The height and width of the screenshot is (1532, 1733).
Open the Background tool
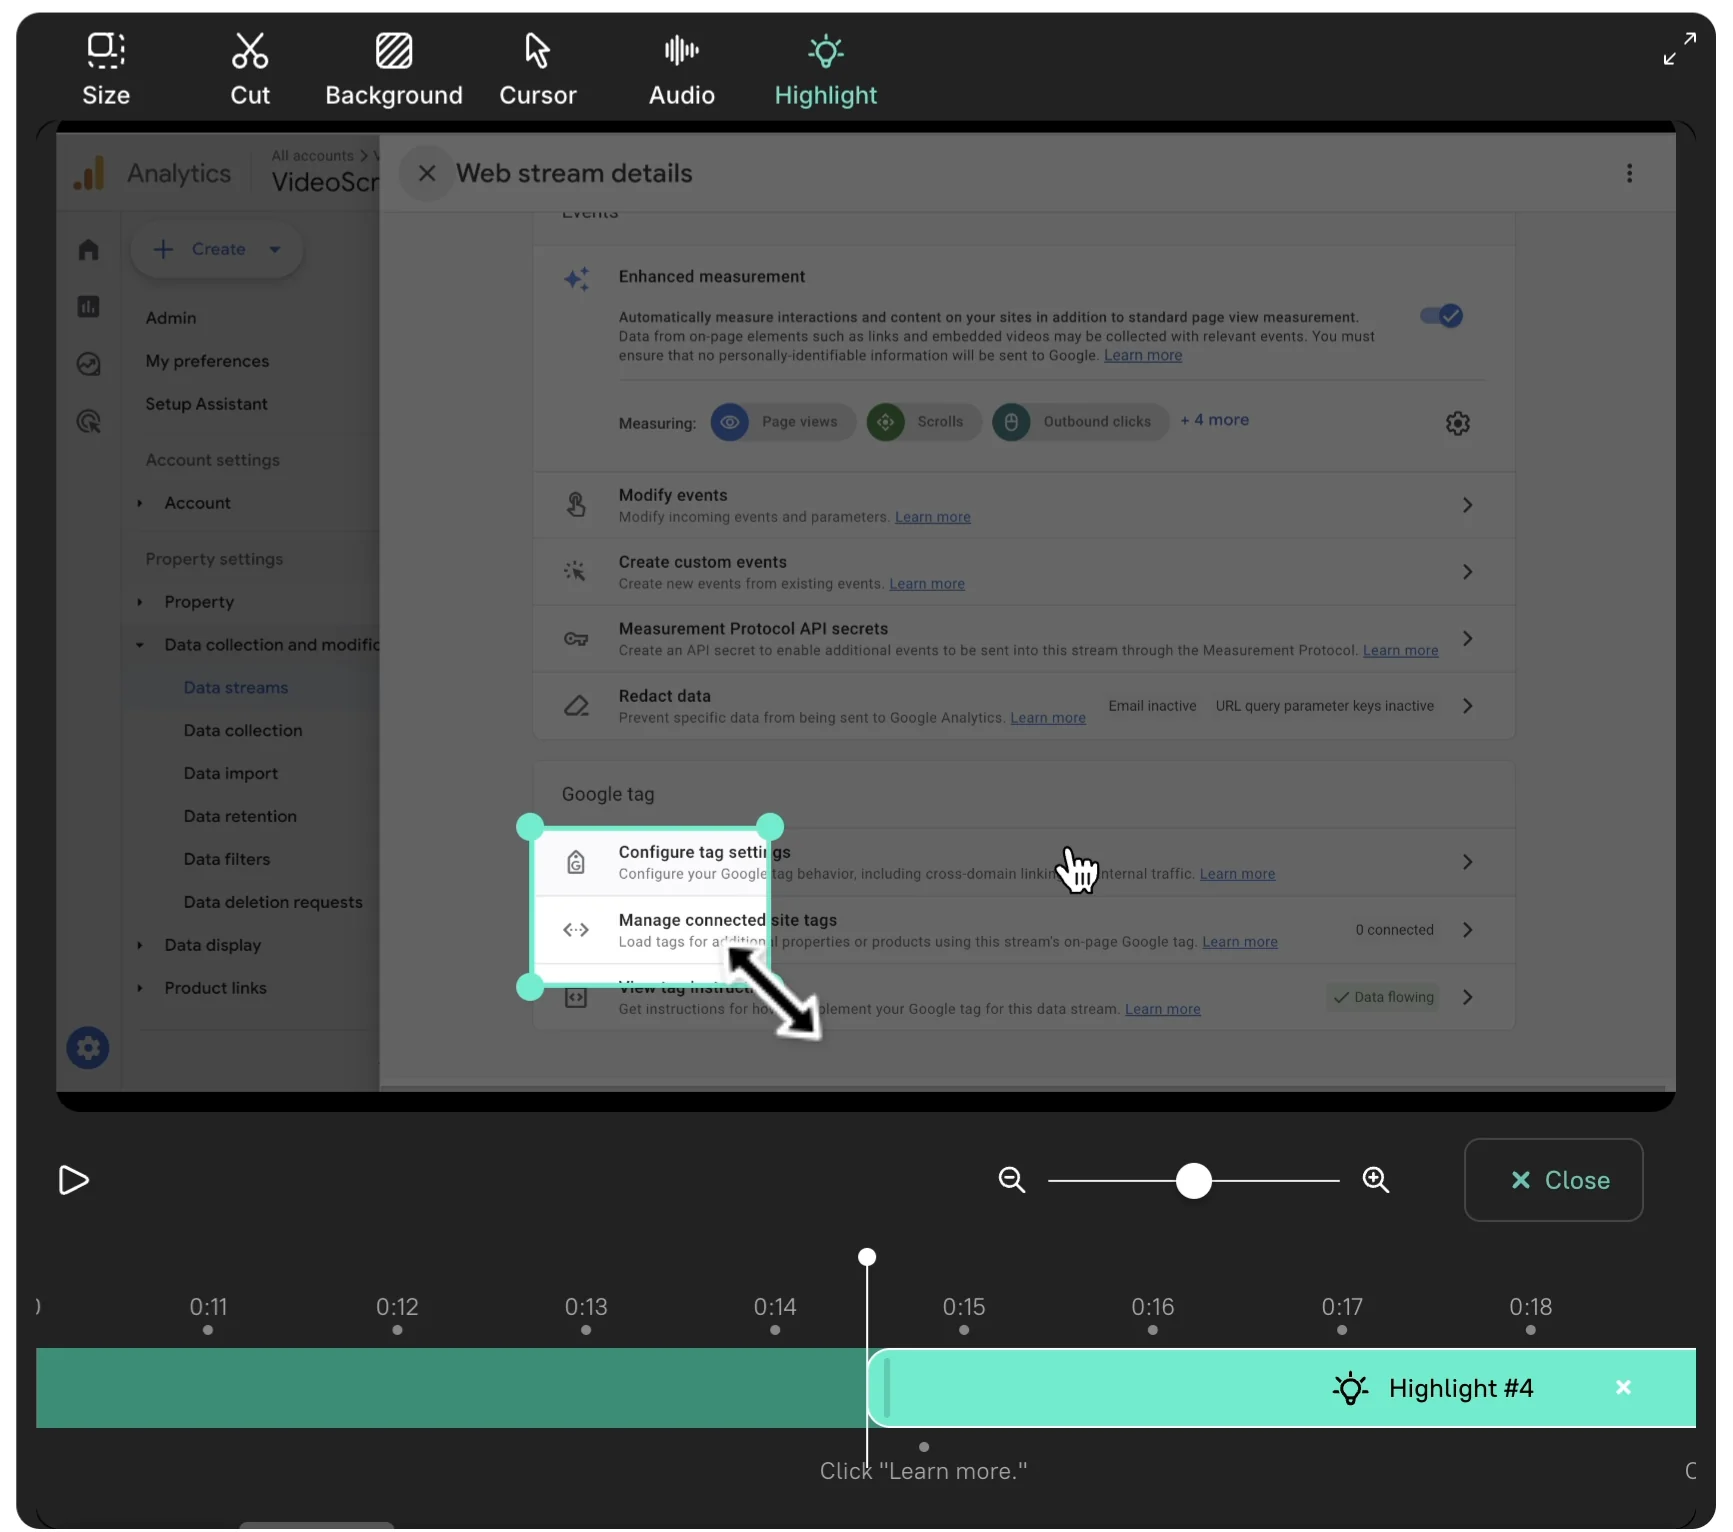[394, 69]
